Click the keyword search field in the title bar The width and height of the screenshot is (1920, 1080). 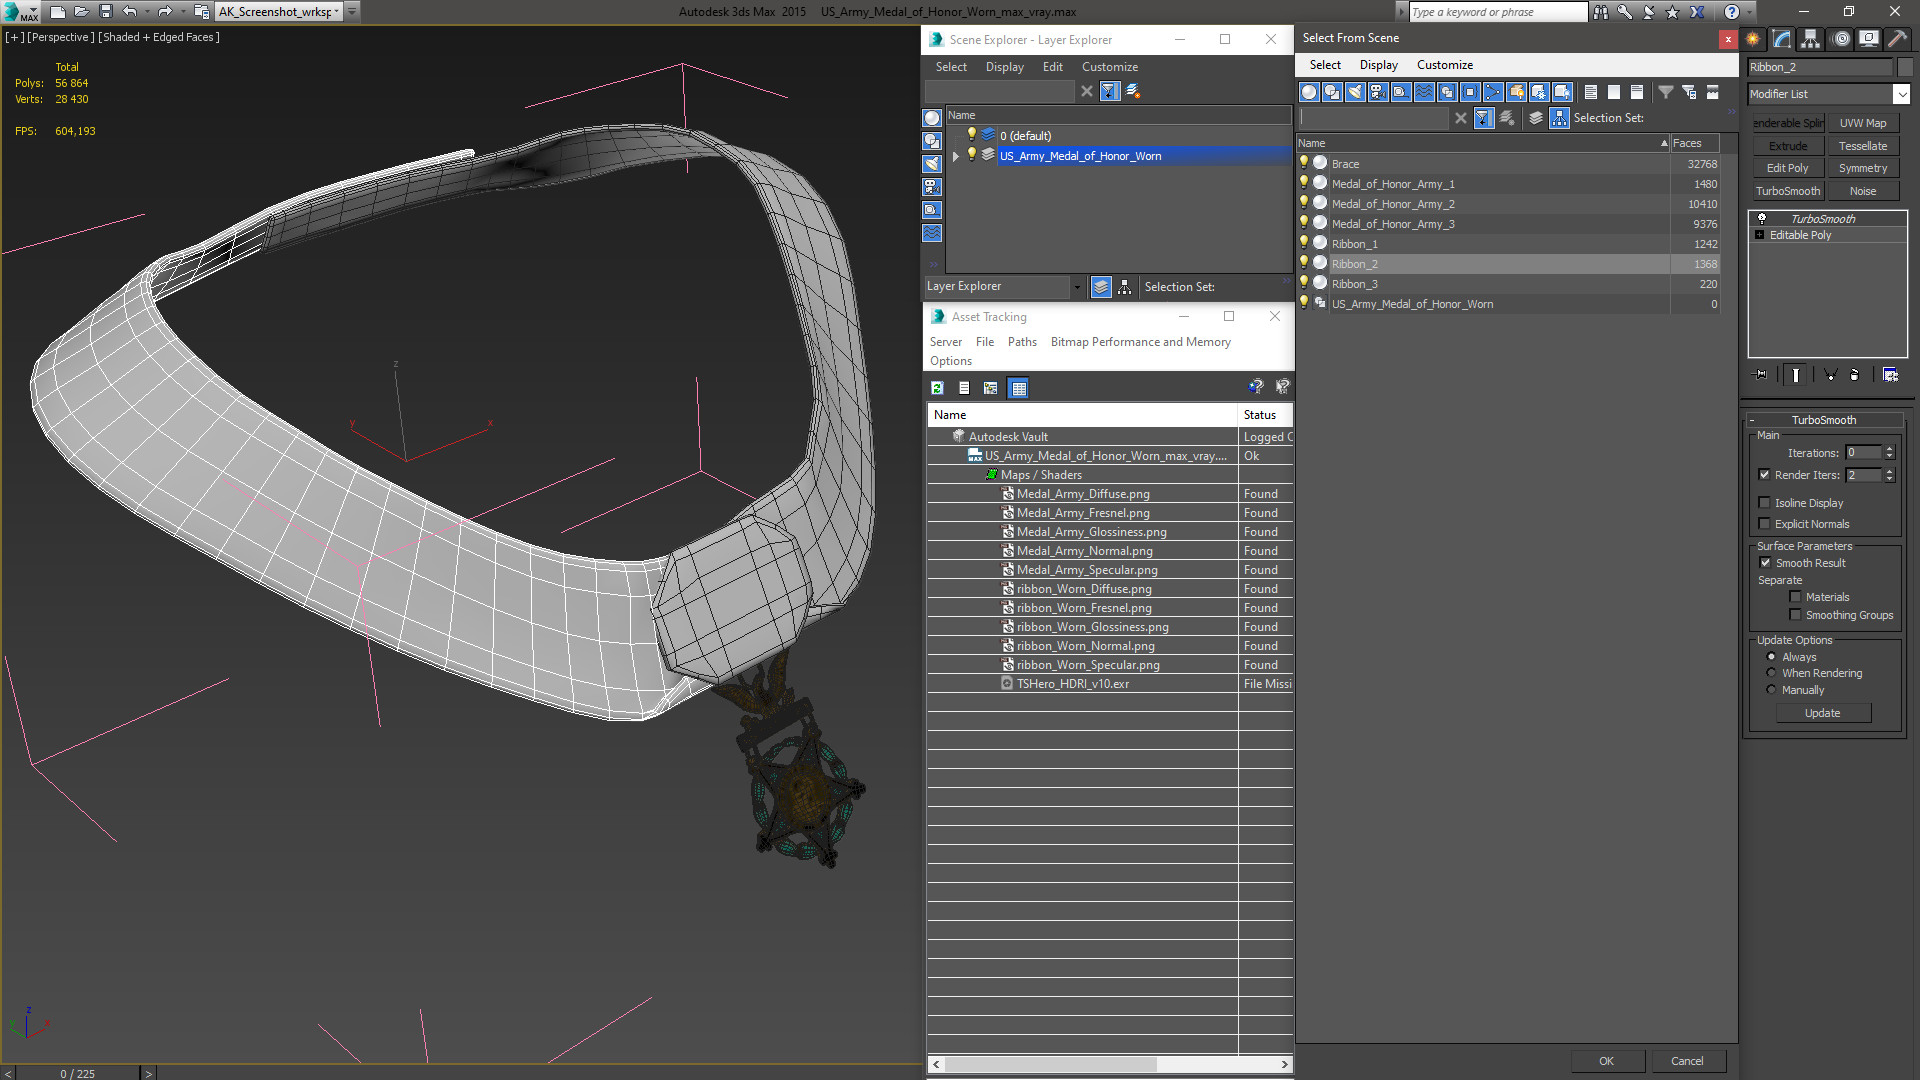(1497, 12)
